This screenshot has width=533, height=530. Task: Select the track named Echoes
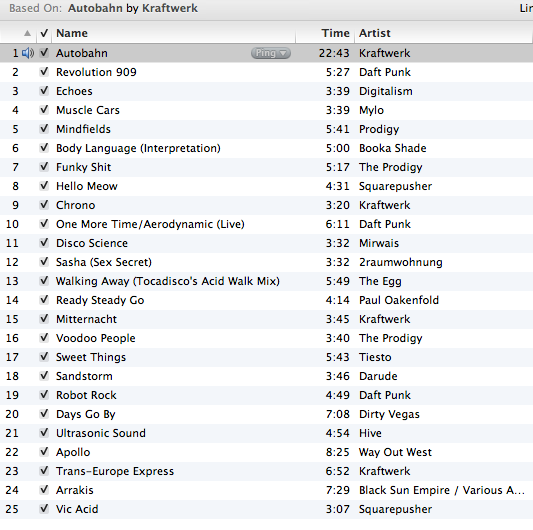coord(74,91)
